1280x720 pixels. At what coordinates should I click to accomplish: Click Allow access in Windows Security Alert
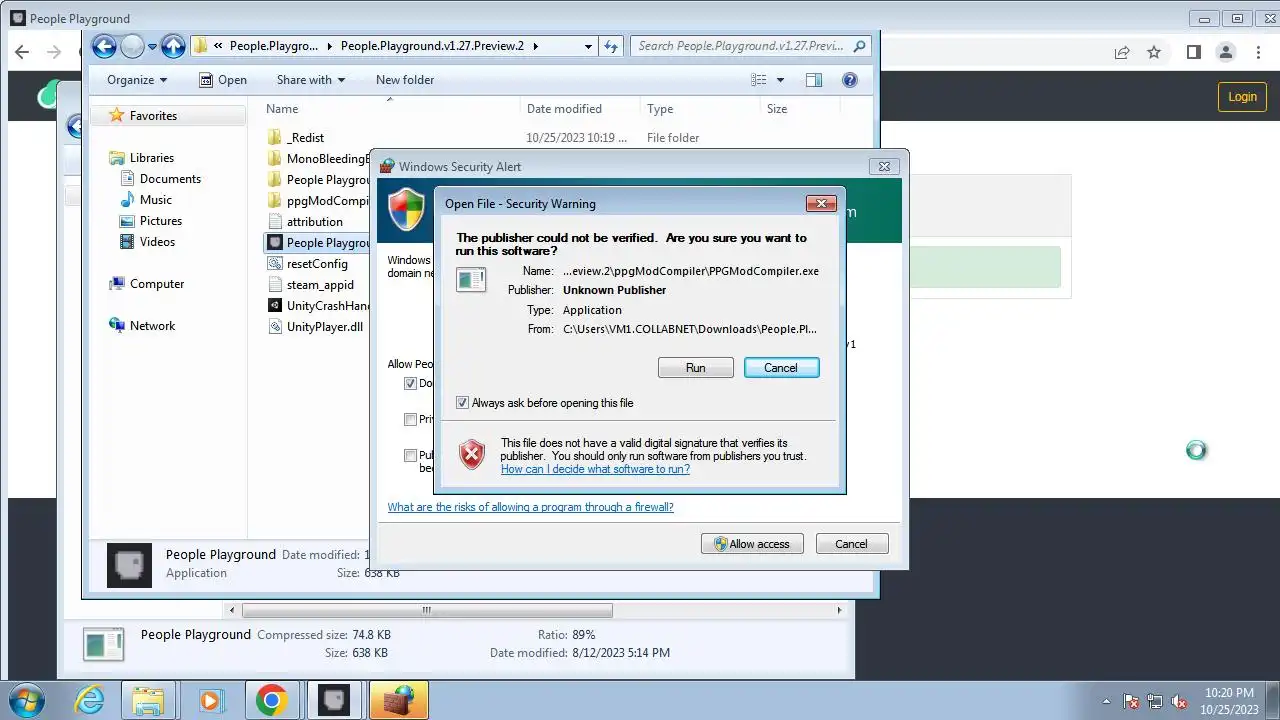[x=751, y=544]
